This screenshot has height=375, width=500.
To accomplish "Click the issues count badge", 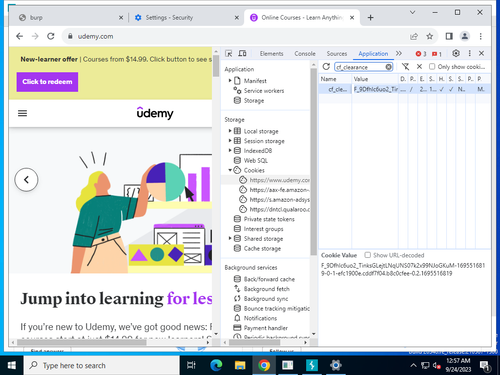I will click(x=437, y=54).
